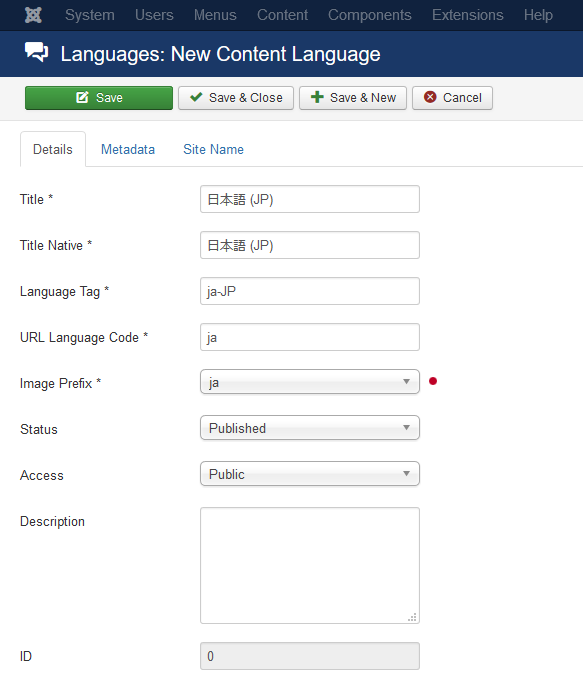
Task: Open the Image Prefix dropdown
Action: [310, 382]
